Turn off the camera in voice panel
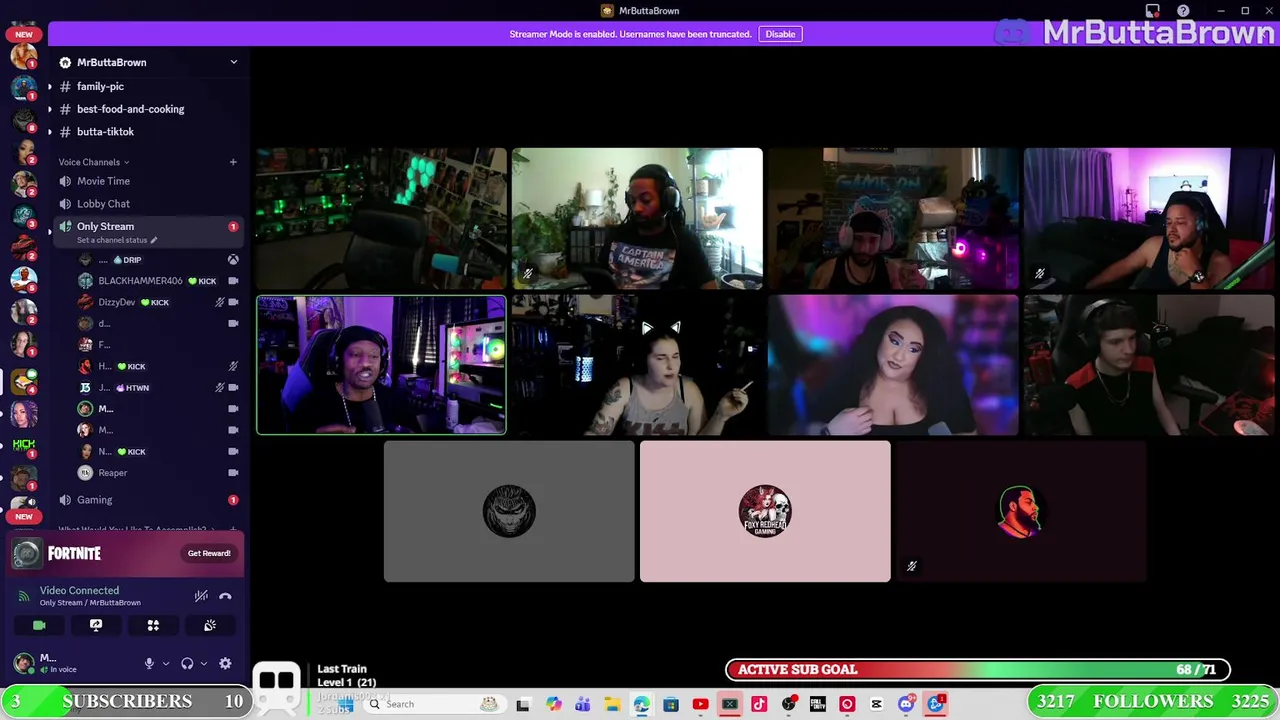The width and height of the screenshot is (1280, 720). 39,625
